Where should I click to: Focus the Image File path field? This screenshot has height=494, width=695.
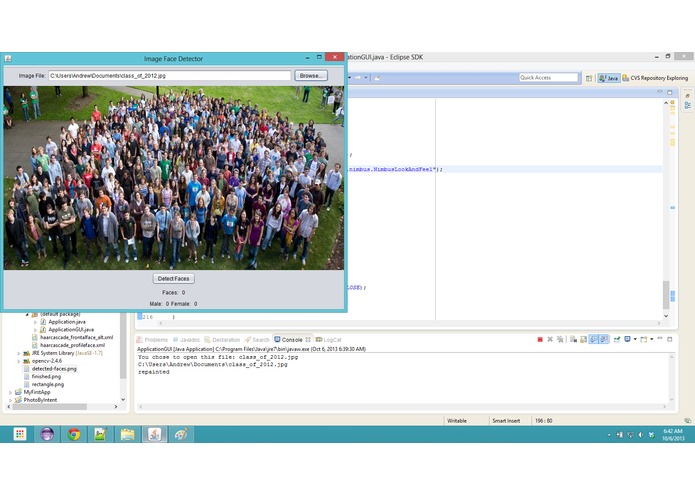(x=169, y=76)
